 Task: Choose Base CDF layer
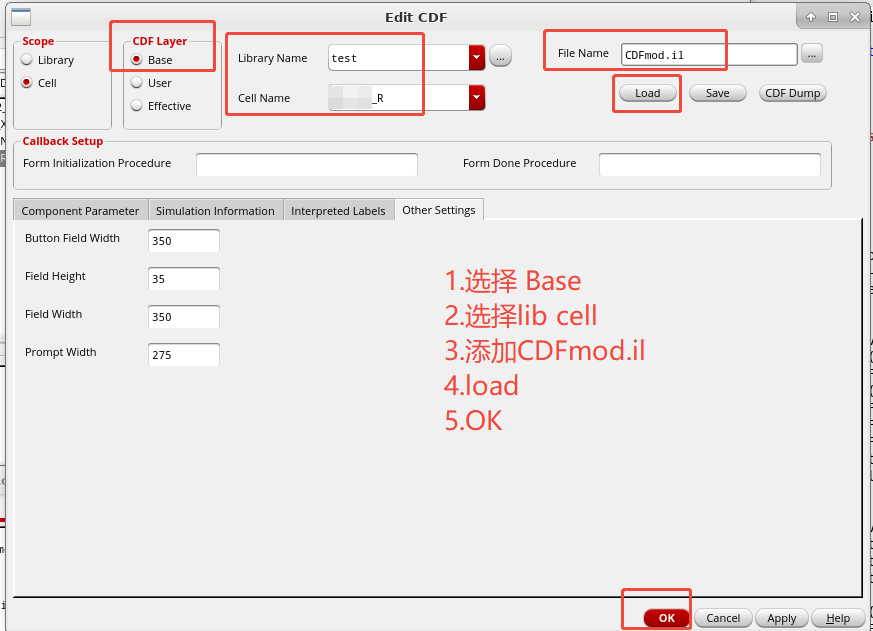136,60
